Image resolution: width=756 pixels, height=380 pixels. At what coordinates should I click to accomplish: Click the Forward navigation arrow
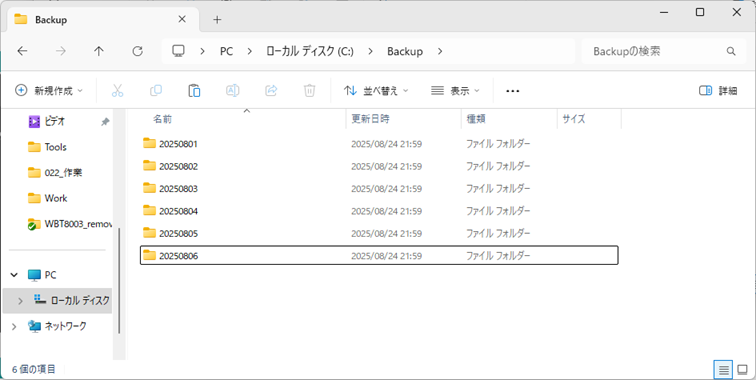click(x=61, y=51)
